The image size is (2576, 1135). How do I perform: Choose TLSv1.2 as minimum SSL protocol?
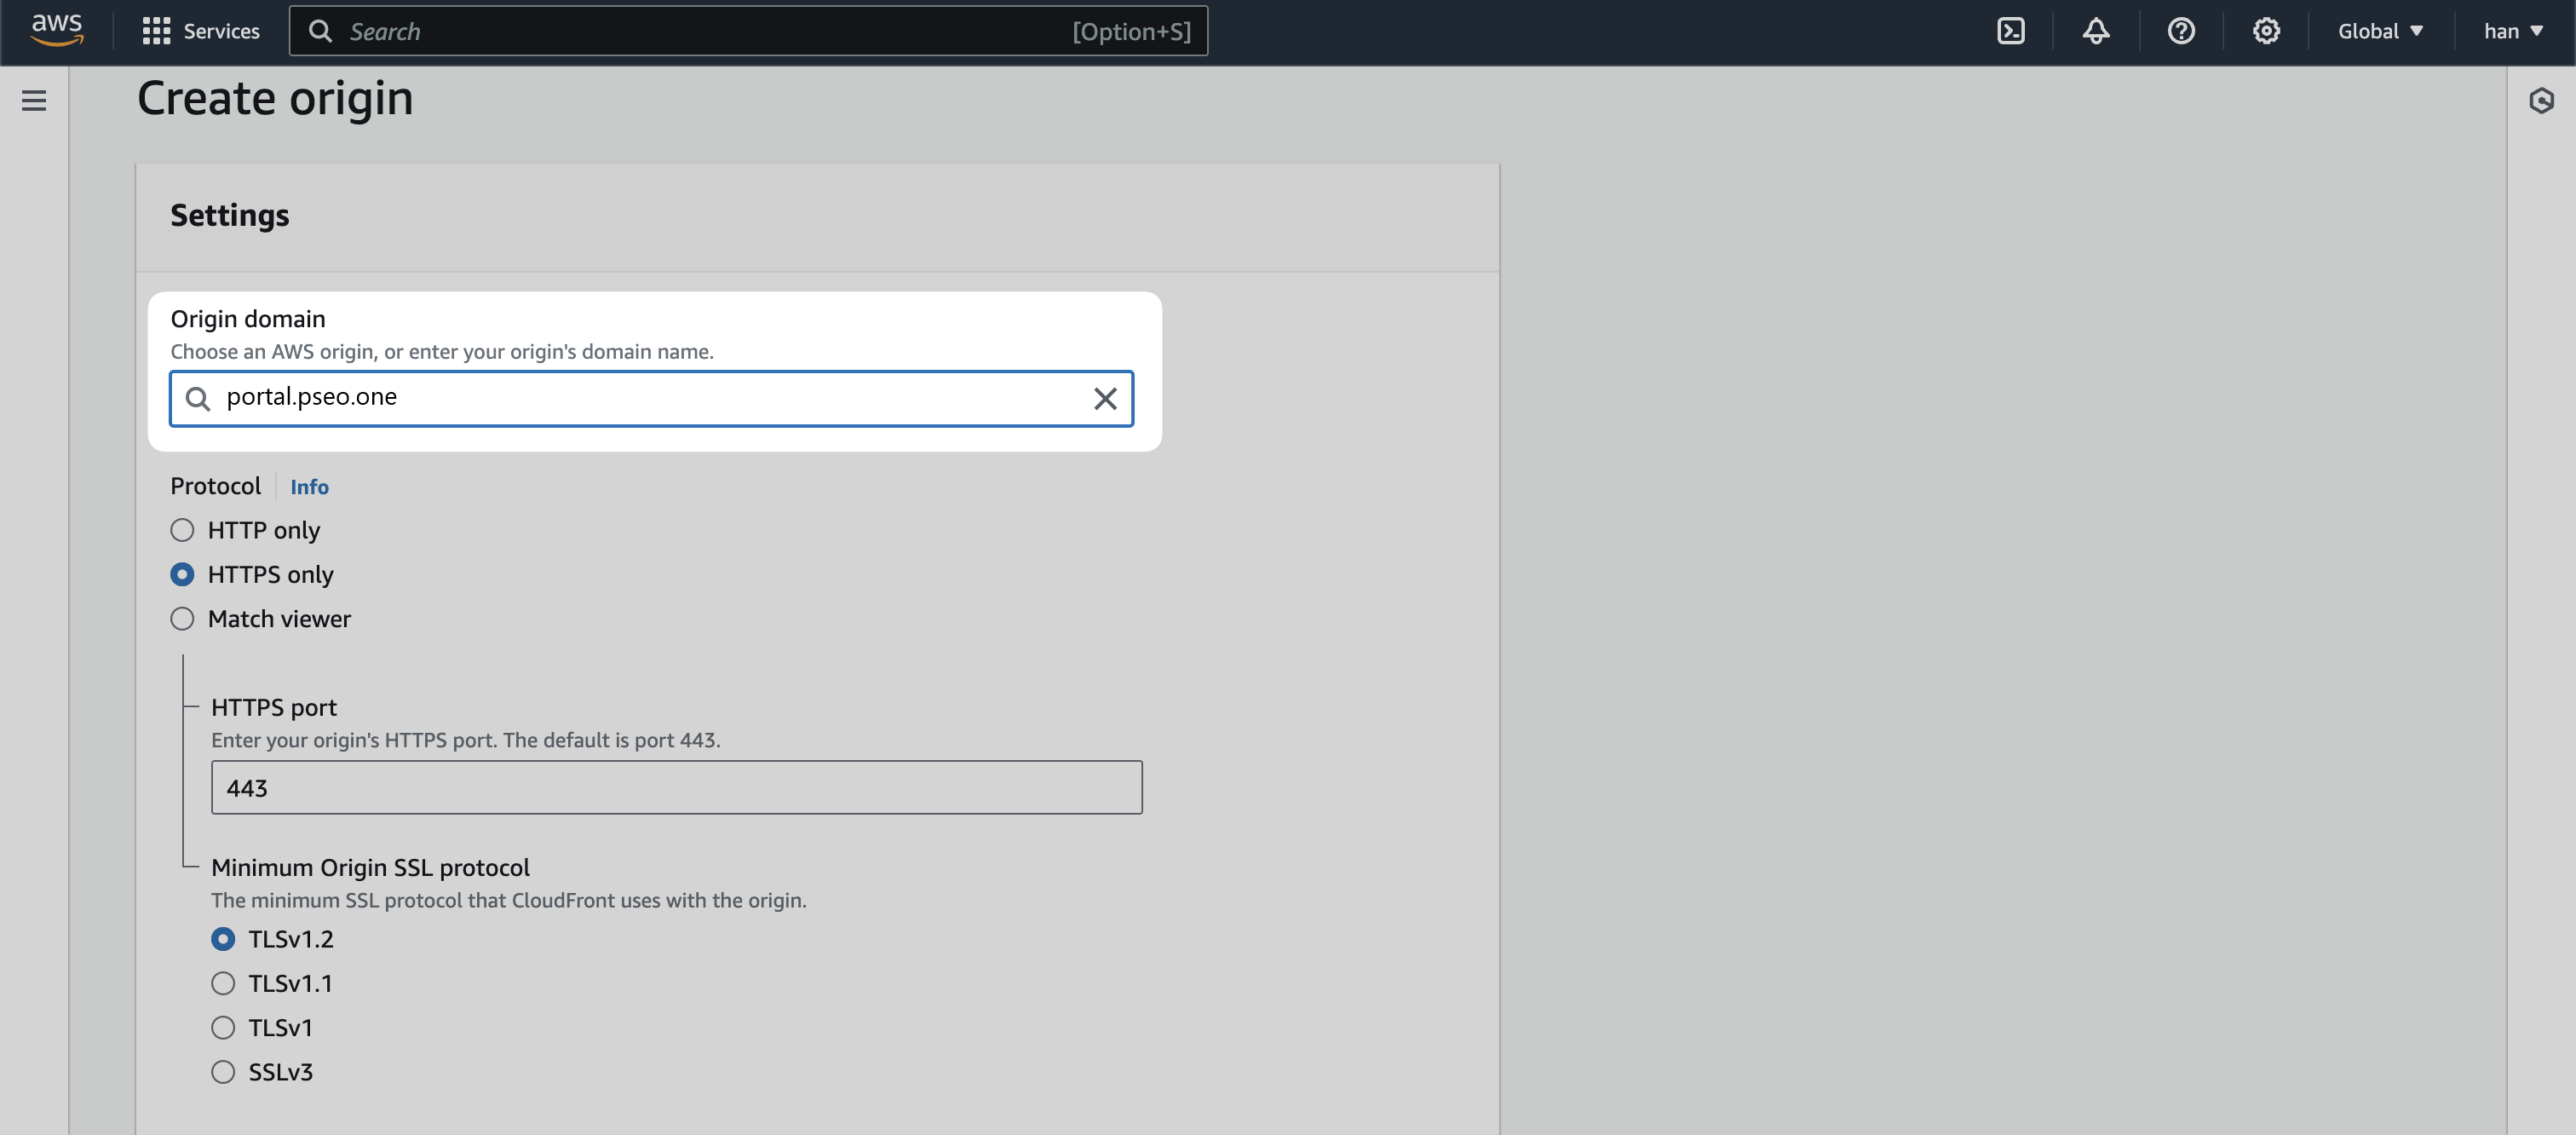pyautogui.click(x=223, y=939)
